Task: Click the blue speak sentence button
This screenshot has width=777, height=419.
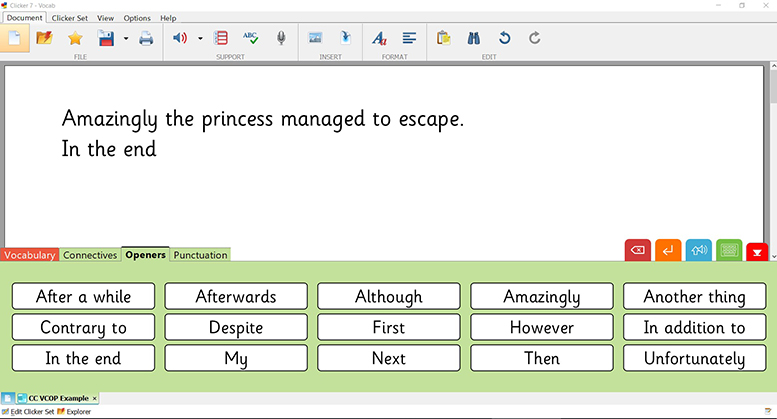Action: coord(699,251)
